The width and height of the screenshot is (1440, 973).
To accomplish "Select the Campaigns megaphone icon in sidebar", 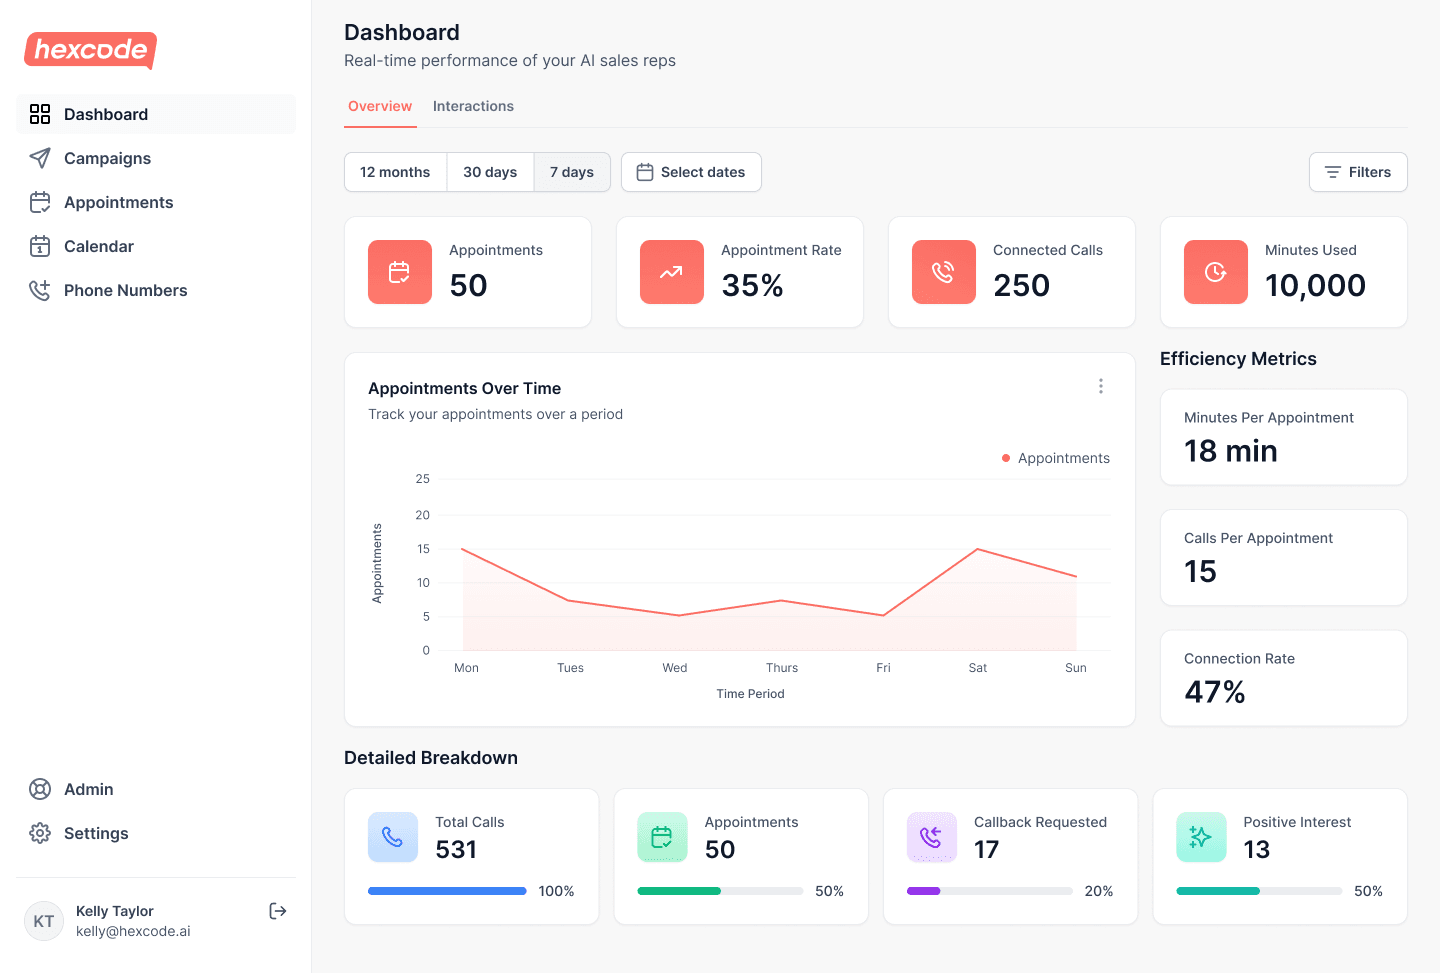I will pyautogui.click(x=40, y=158).
